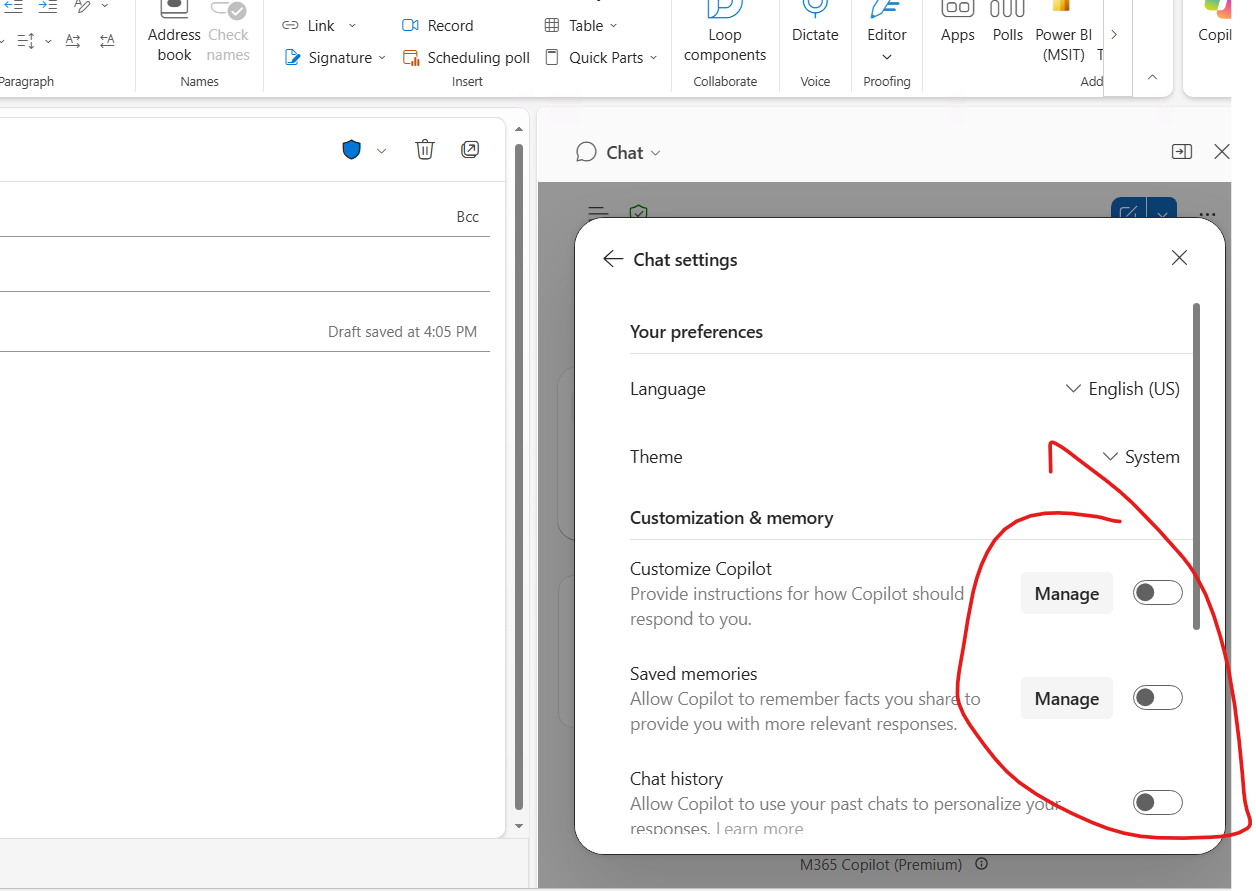Pop out the draft into a new window
The height and width of the screenshot is (891, 1256).
pyautogui.click(x=470, y=150)
